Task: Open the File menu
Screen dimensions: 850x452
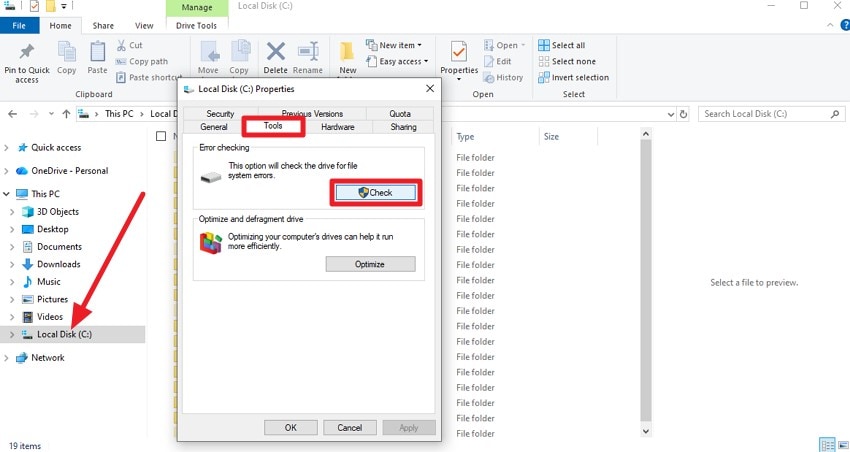Action: pos(20,25)
